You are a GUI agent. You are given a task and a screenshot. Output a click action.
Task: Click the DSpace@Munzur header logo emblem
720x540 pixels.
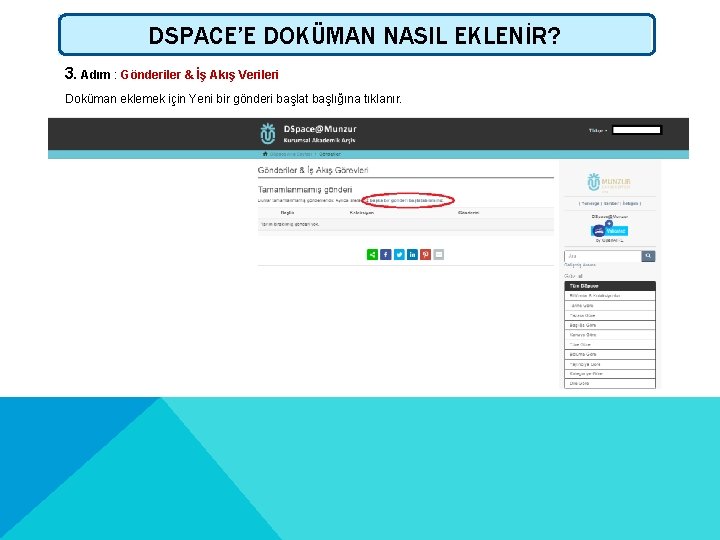268,134
